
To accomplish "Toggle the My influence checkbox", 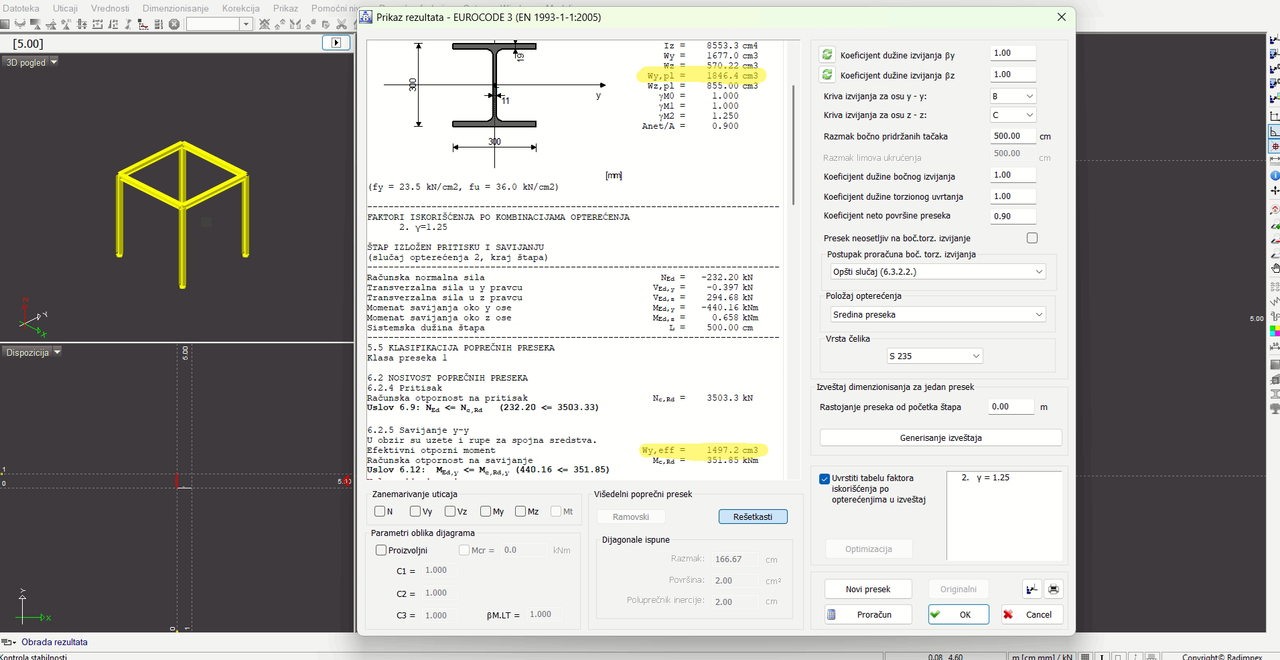I will (485, 512).
